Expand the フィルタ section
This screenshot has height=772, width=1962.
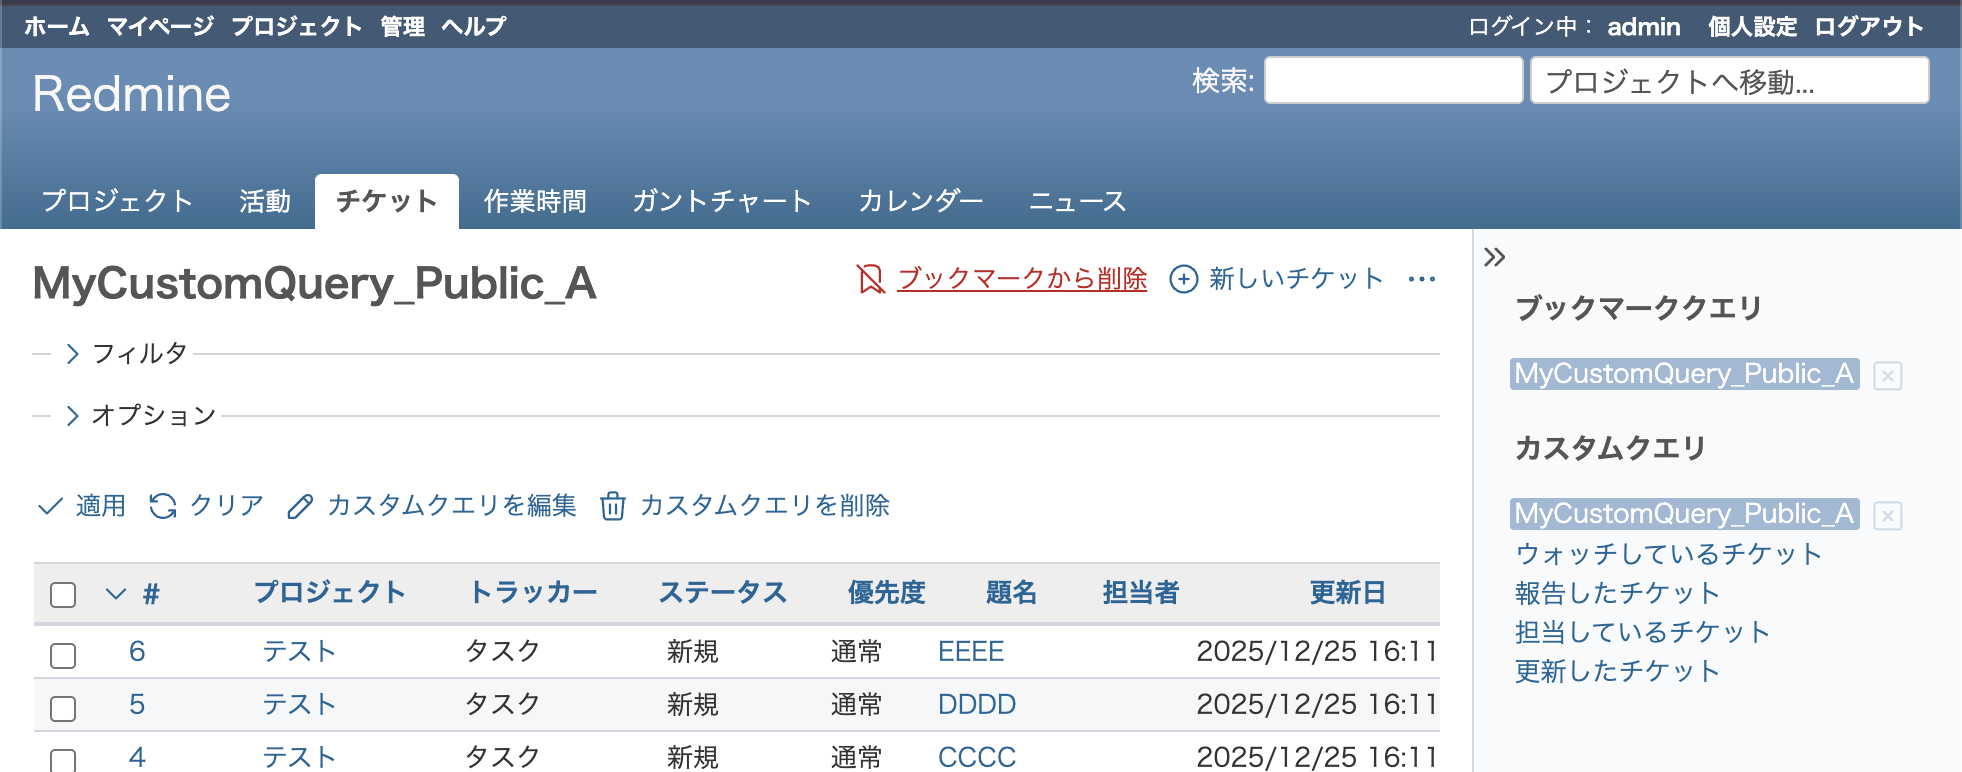click(x=72, y=354)
